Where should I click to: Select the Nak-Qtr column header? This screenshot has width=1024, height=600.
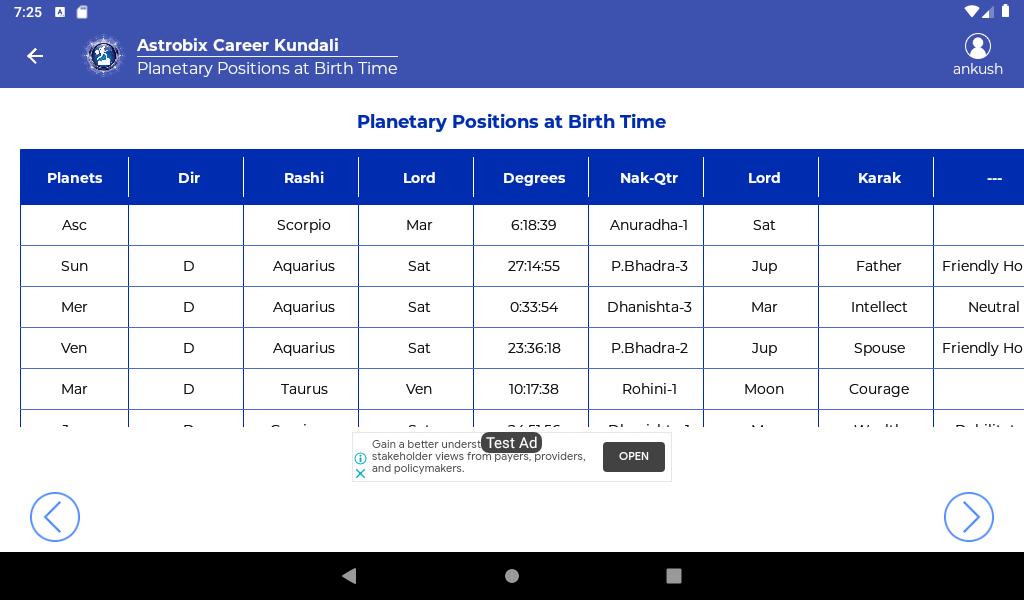(x=648, y=178)
